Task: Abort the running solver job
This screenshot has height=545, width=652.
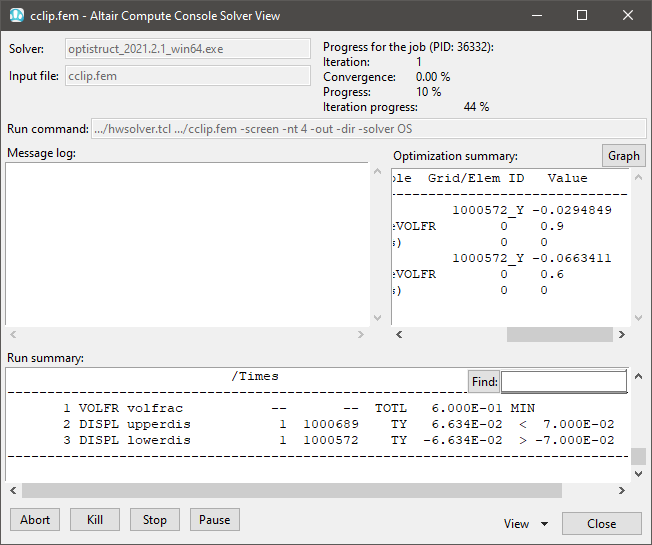Action: (x=35, y=520)
